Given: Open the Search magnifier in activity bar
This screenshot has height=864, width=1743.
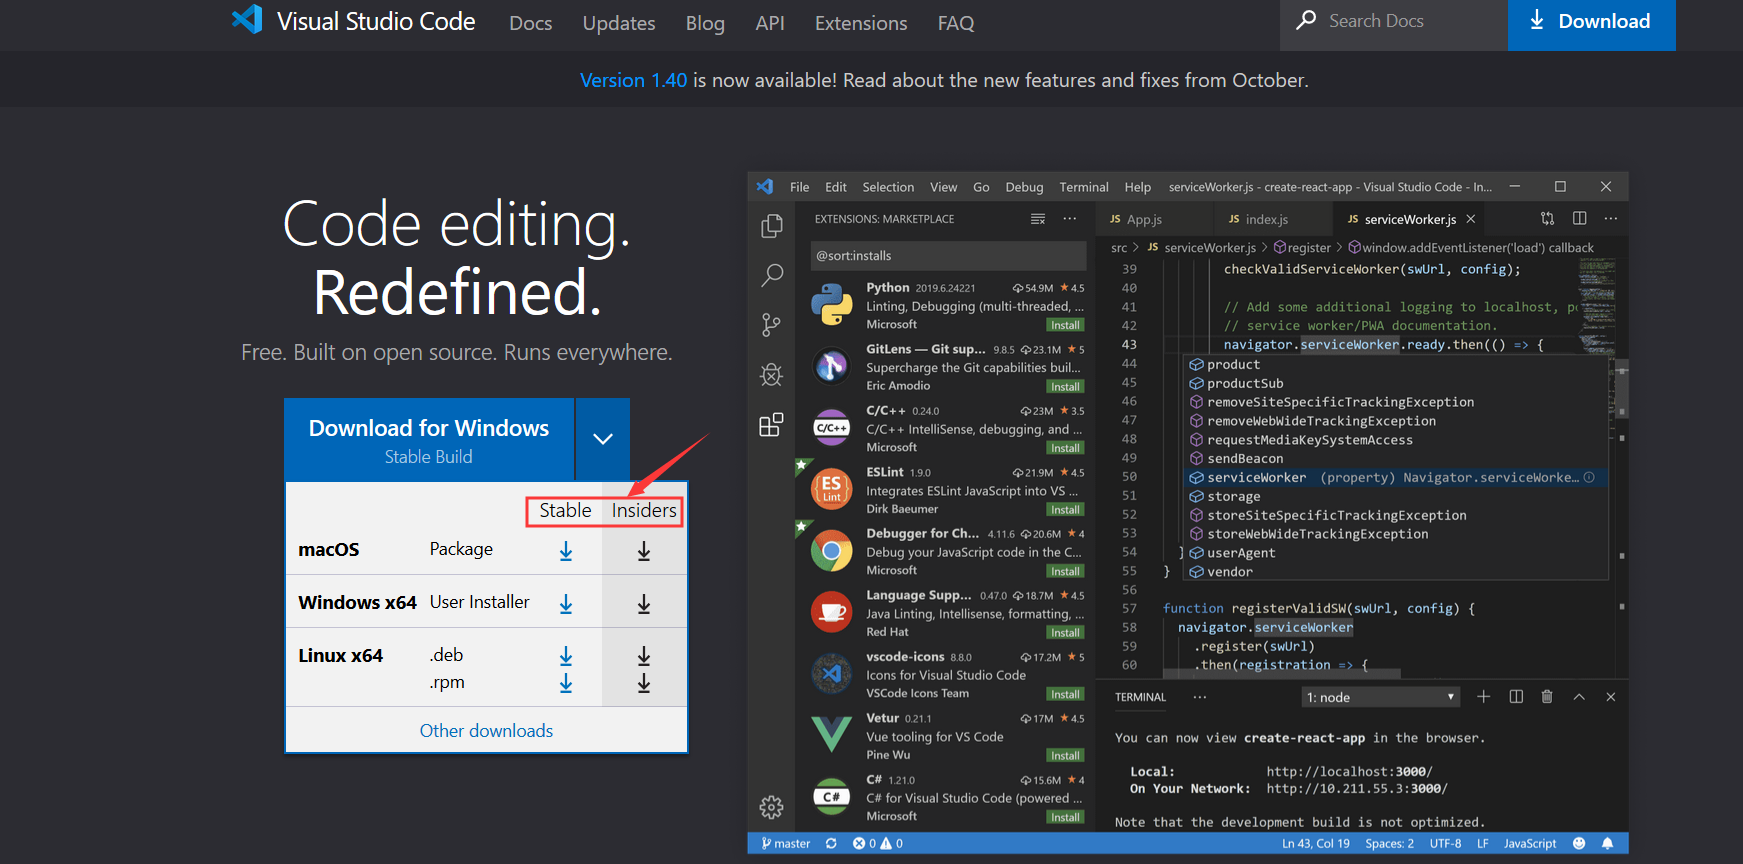Looking at the screenshot, I should click(771, 275).
